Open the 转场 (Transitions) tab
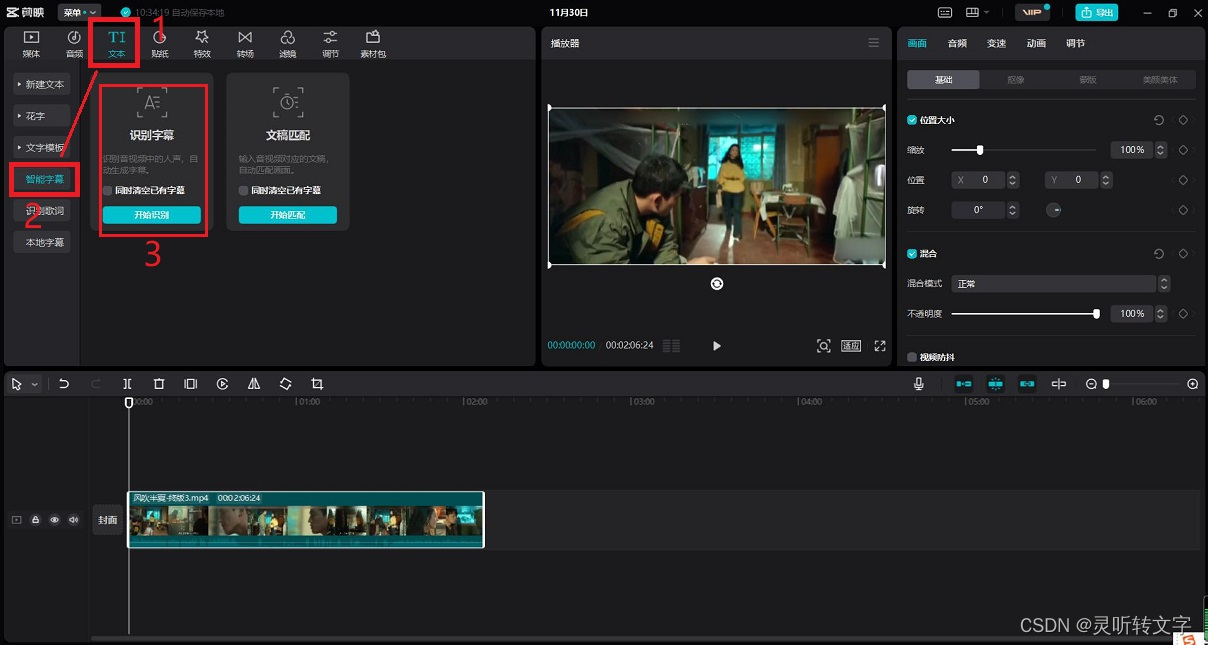 (245, 44)
